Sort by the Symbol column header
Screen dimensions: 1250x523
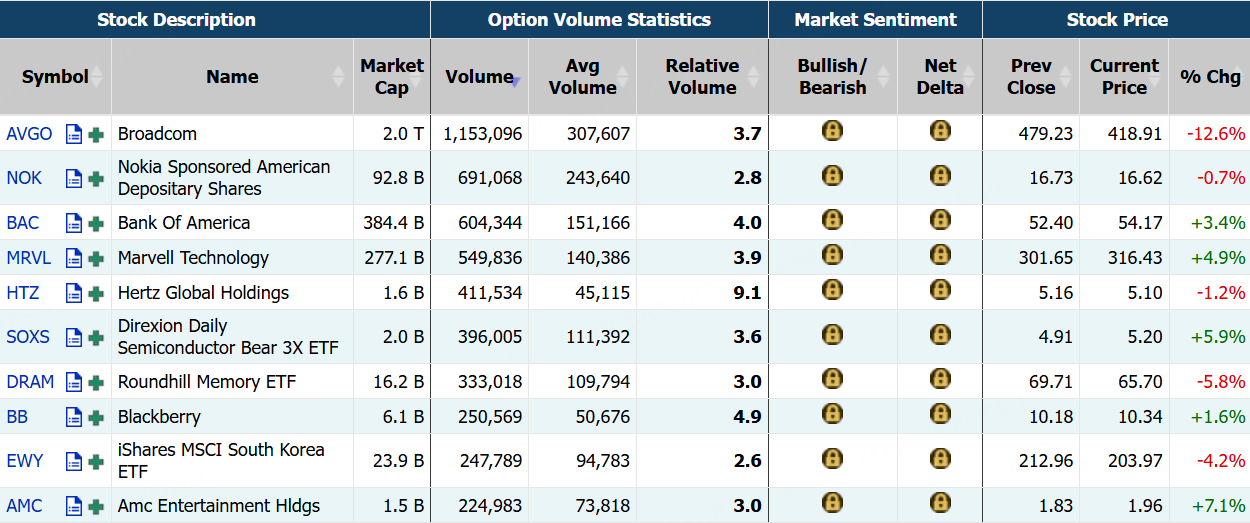[x=55, y=77]
